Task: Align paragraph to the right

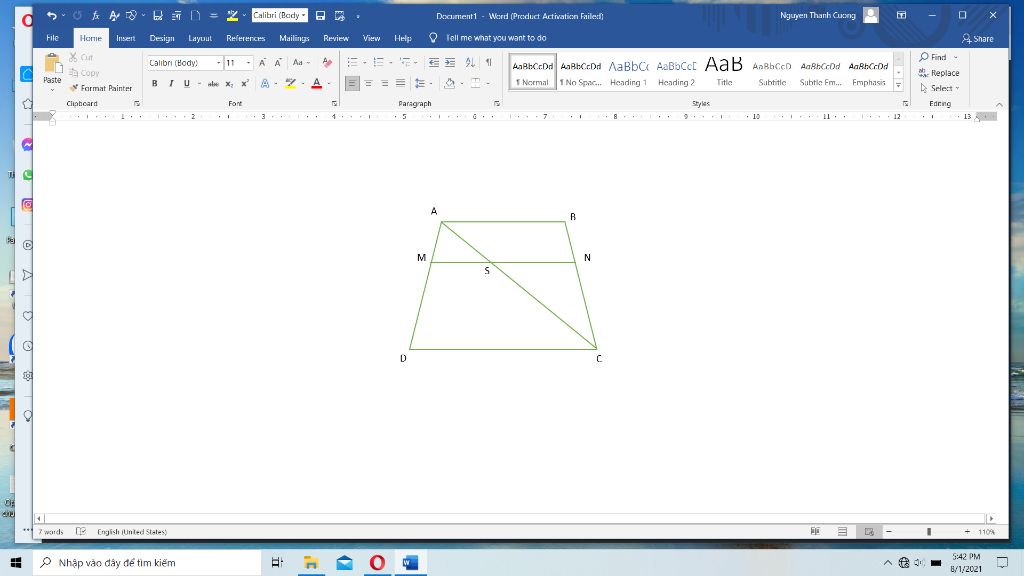Action: 385,84
